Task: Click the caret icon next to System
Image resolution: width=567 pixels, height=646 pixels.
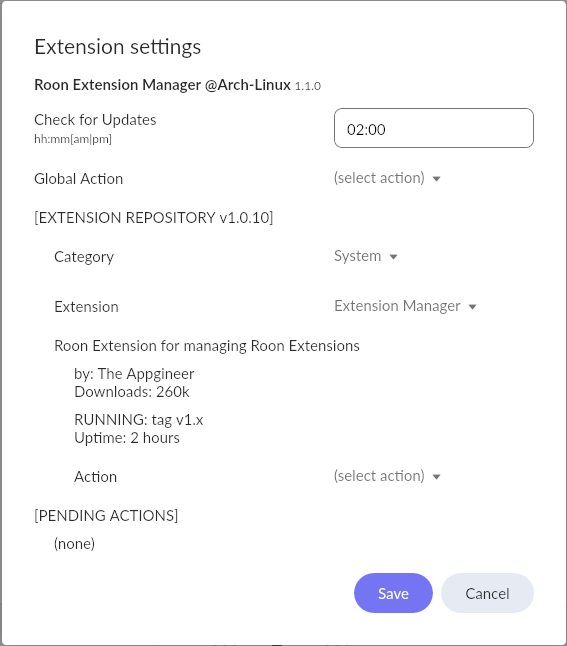Action: point(394,257)
